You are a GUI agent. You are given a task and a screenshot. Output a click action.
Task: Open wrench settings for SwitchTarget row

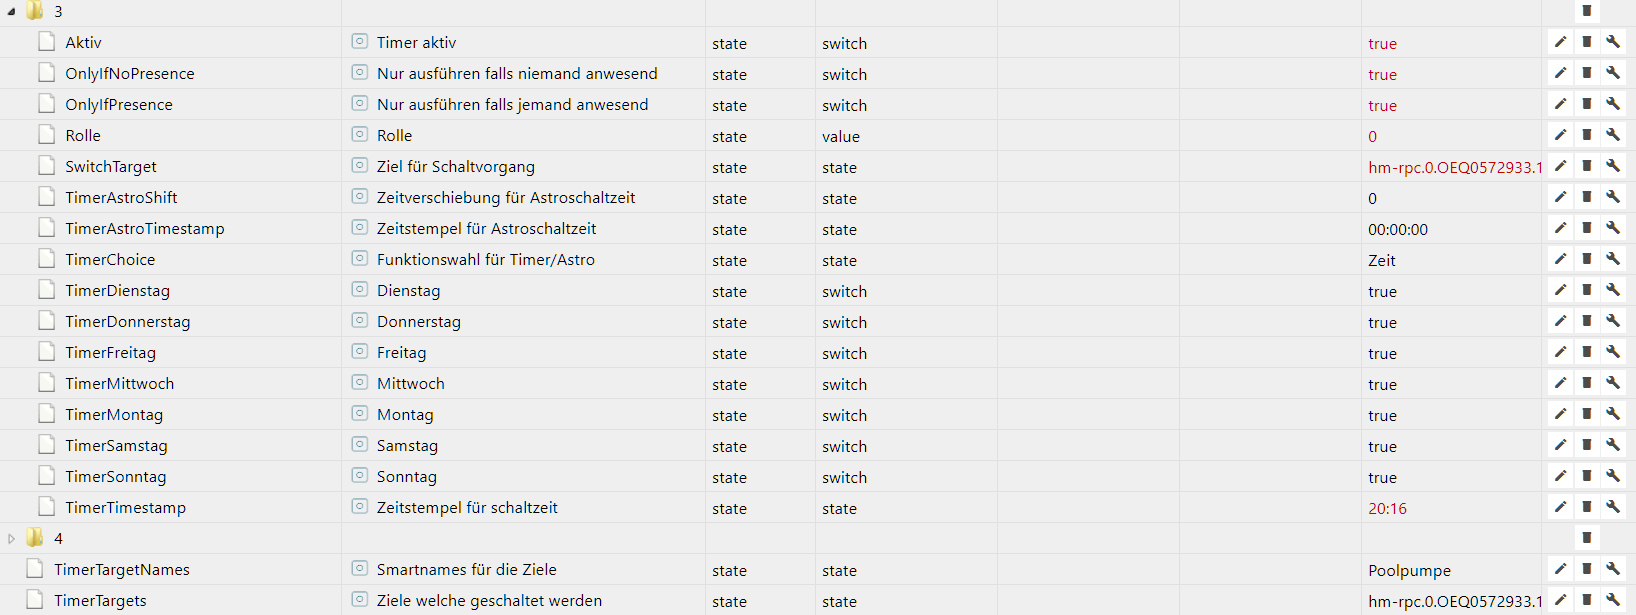point(1612,166)
